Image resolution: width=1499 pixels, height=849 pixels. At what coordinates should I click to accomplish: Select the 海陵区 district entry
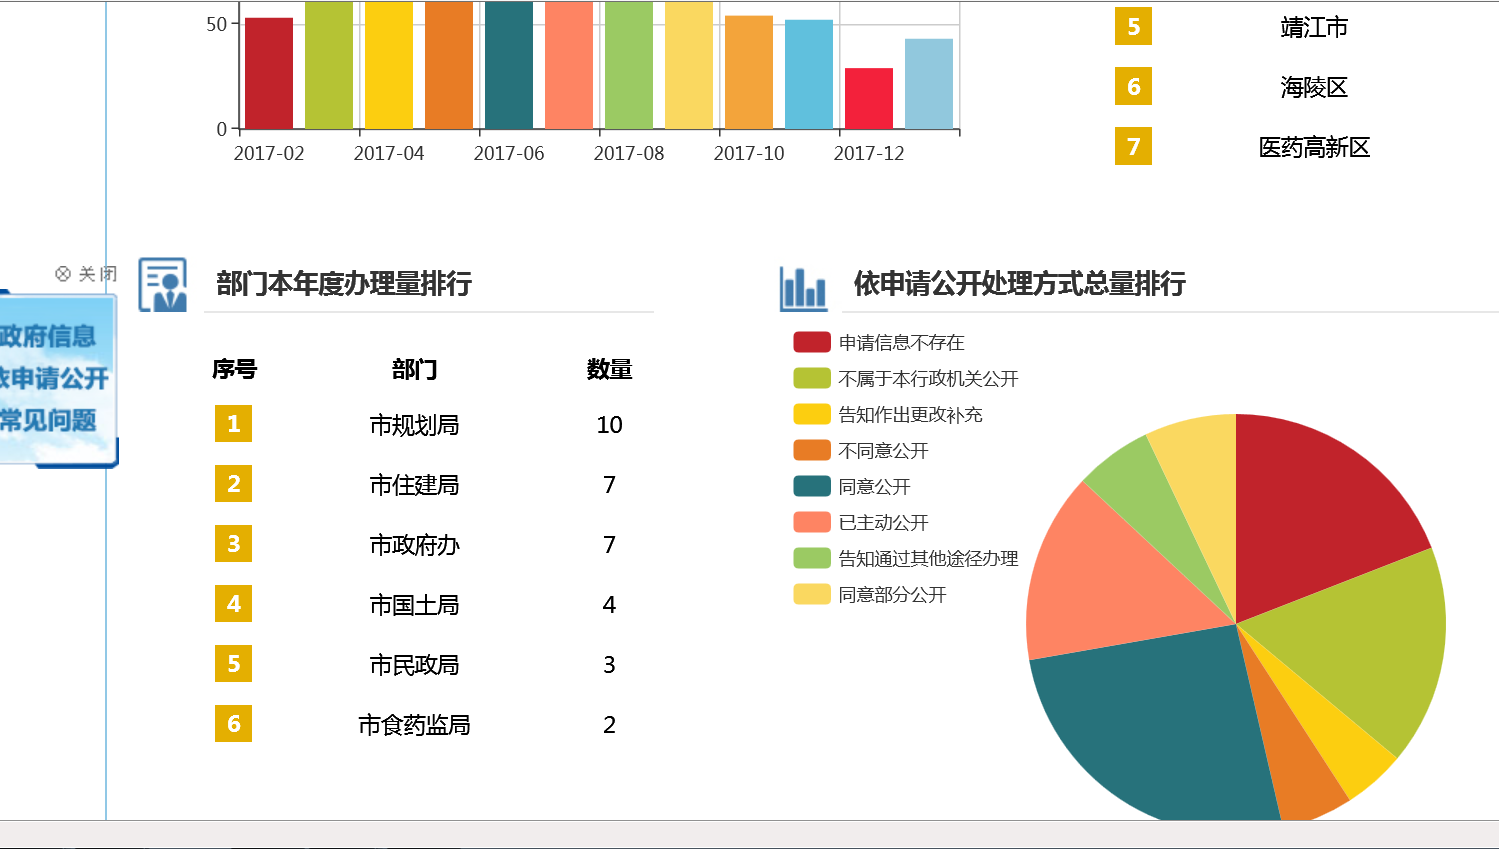coord(1313,88)
